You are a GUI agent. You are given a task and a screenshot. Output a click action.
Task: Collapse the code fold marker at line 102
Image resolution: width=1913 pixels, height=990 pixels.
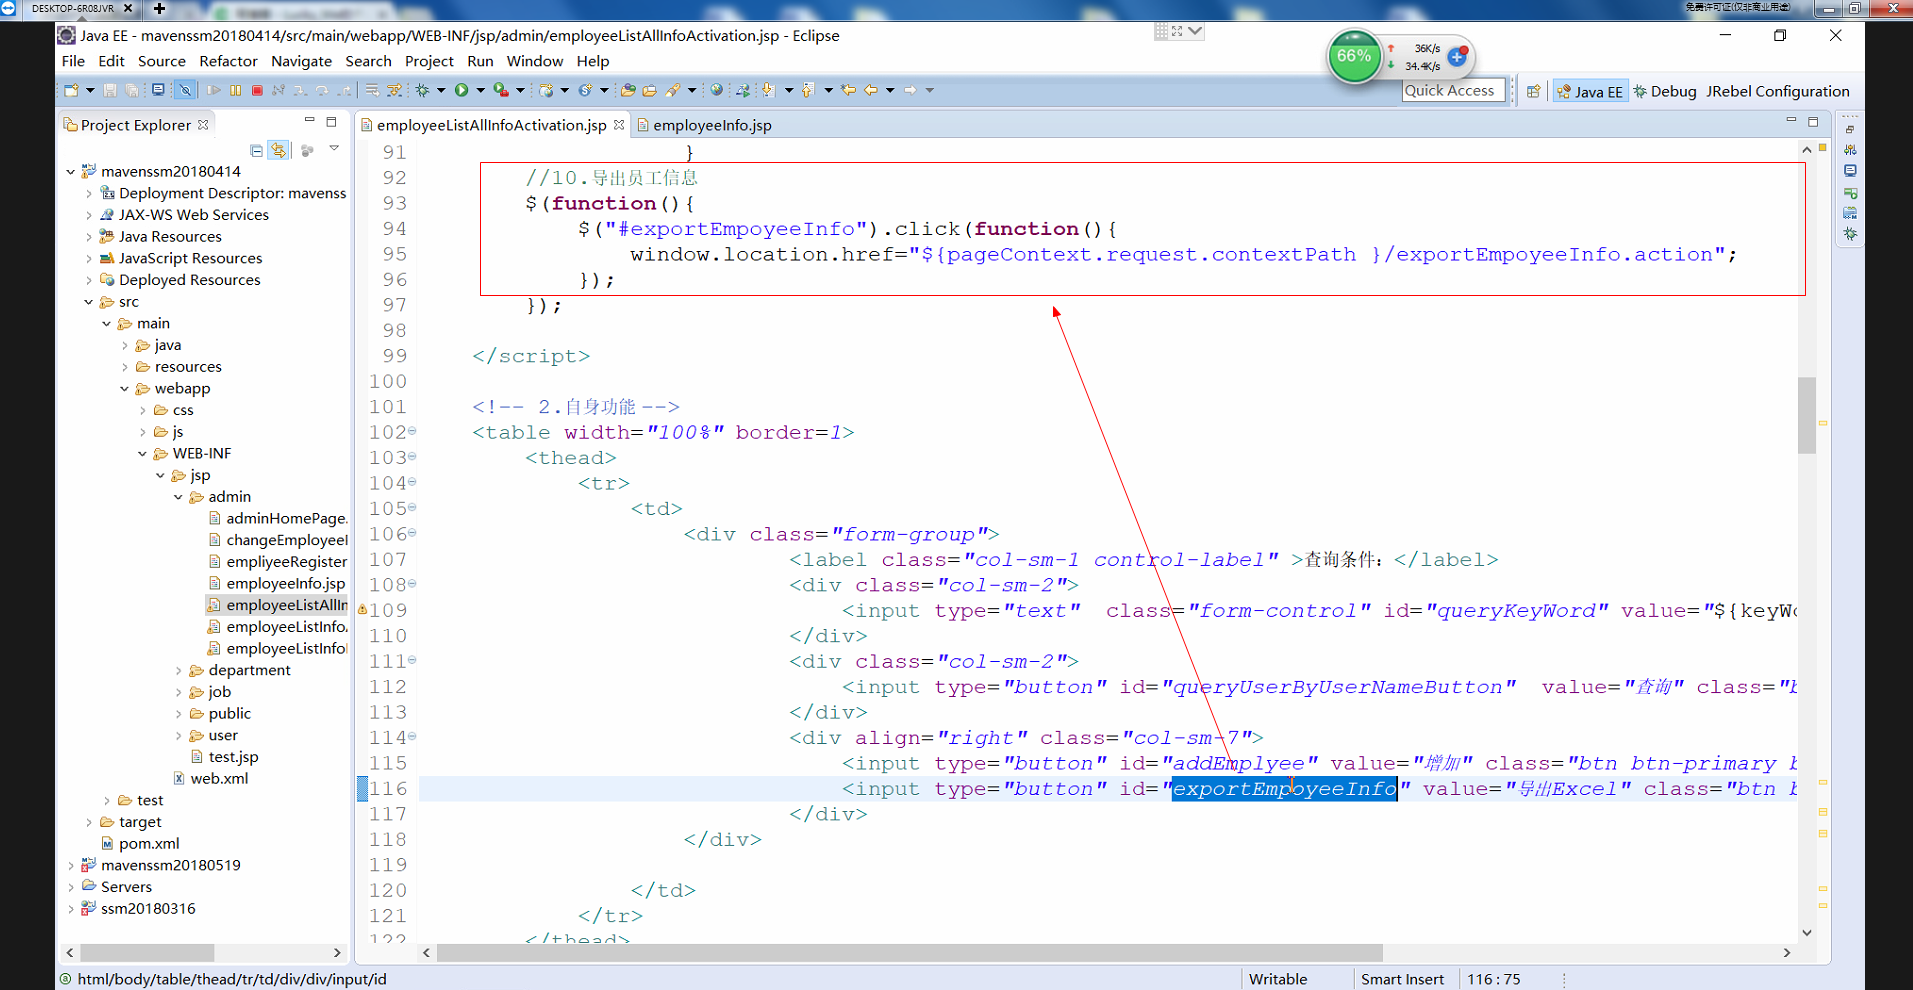pyautogui.click(x=412, y=431)
